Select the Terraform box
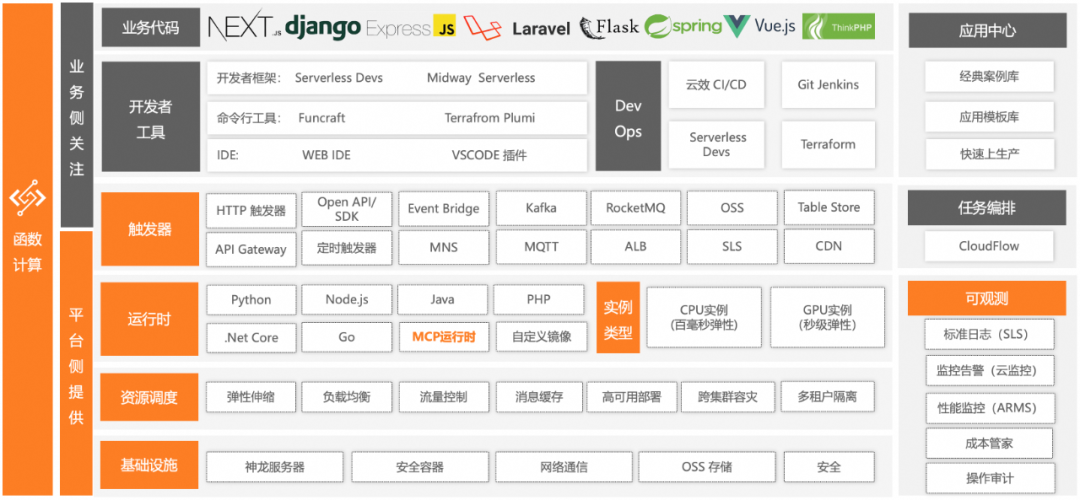 tap(829, 145)
